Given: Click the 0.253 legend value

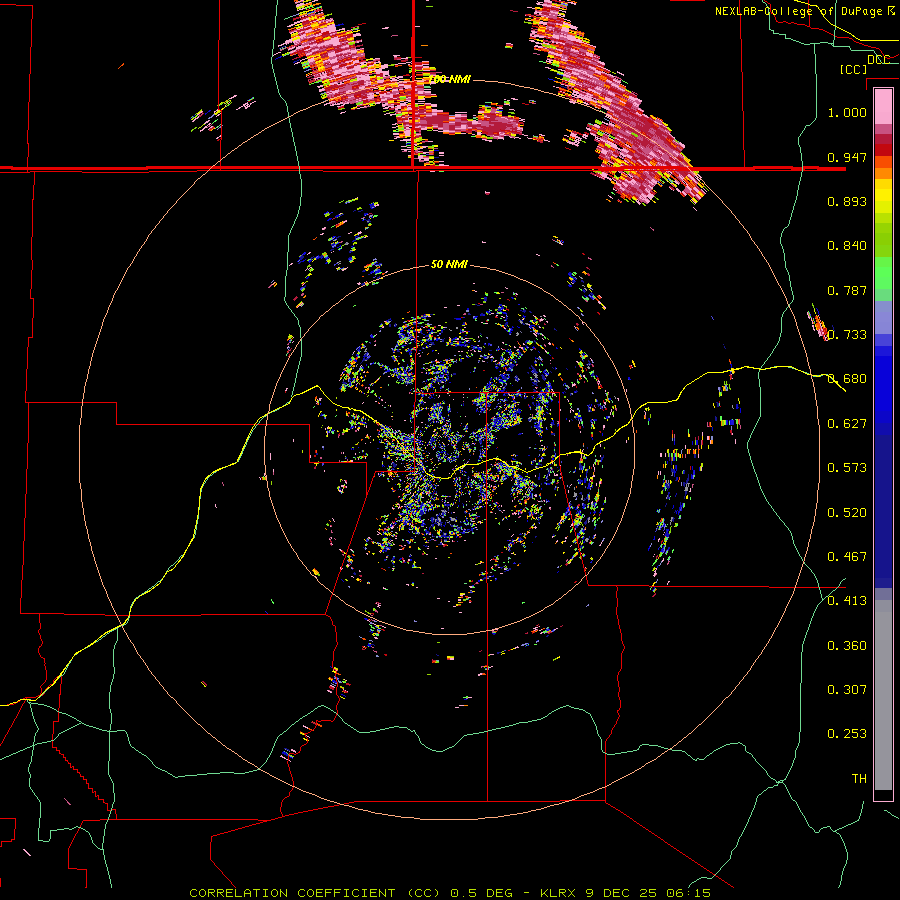Looking at the screenshot, I should [847, 734].
